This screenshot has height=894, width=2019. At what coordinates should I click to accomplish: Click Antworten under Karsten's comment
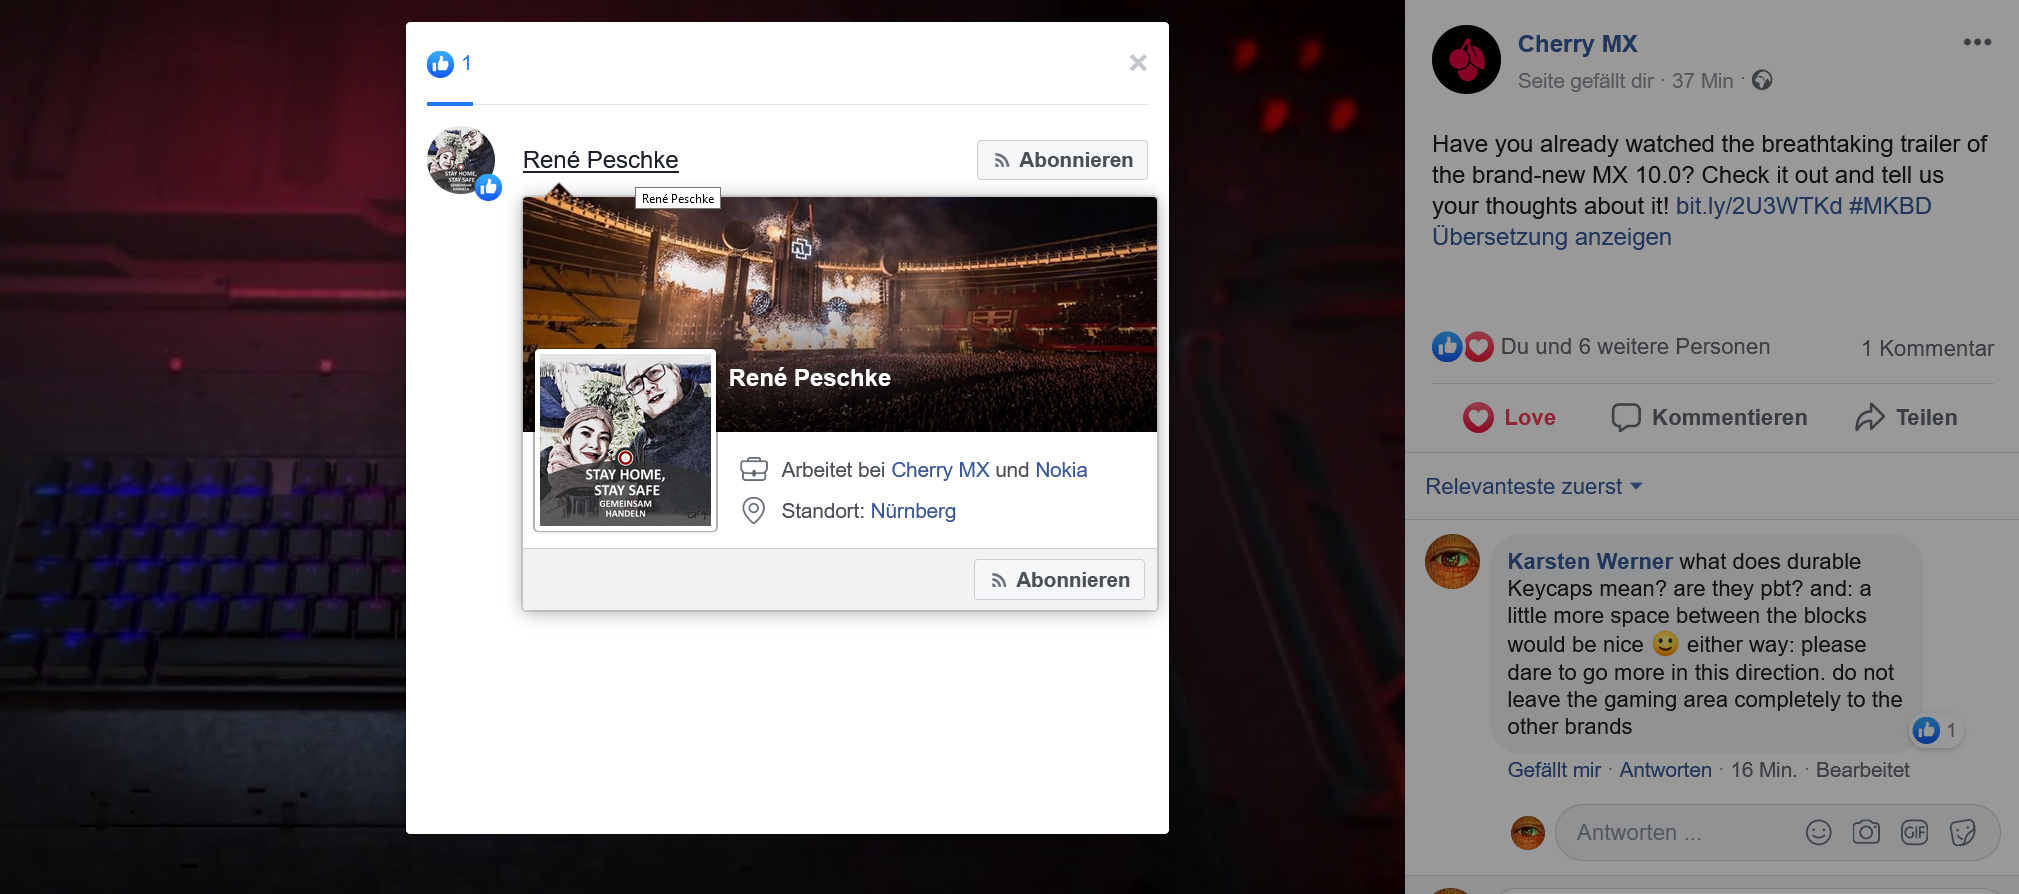pos(1665,770)
